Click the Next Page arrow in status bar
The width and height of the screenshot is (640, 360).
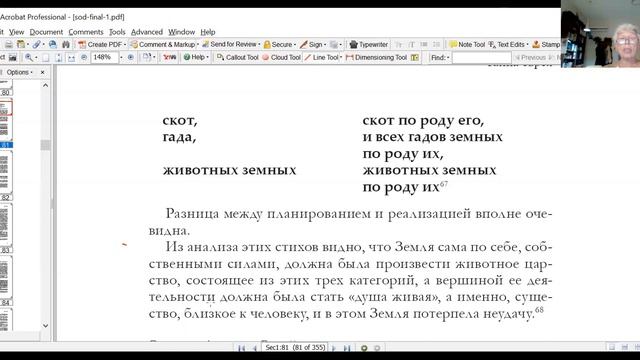tap(334, 348)
